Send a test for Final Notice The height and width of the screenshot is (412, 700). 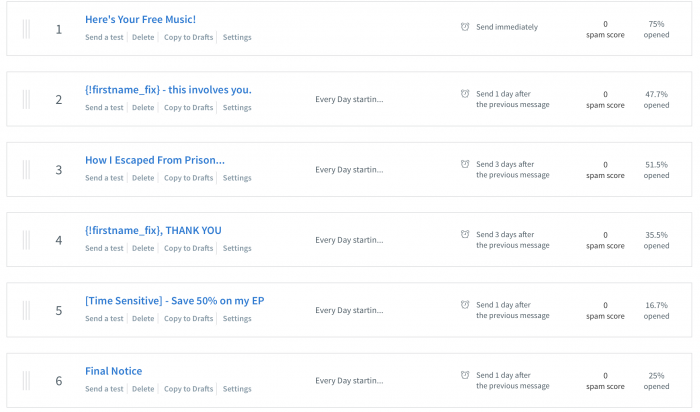[104, 389]
